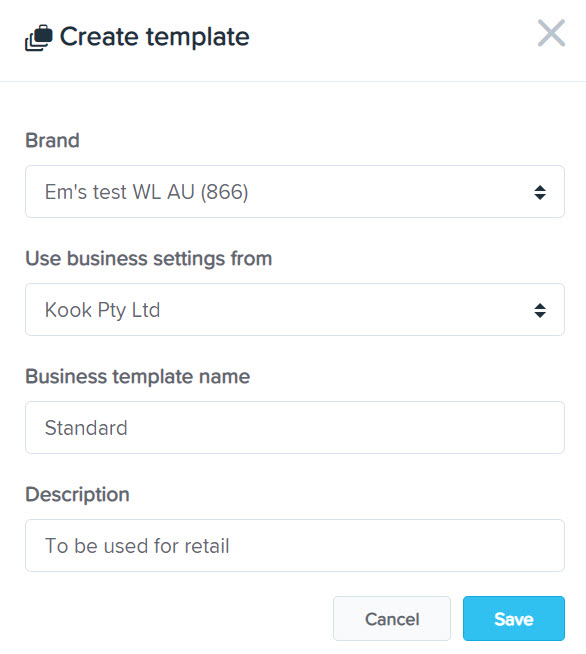
Task: Click the Business template name label
Action: click(138, 377)
